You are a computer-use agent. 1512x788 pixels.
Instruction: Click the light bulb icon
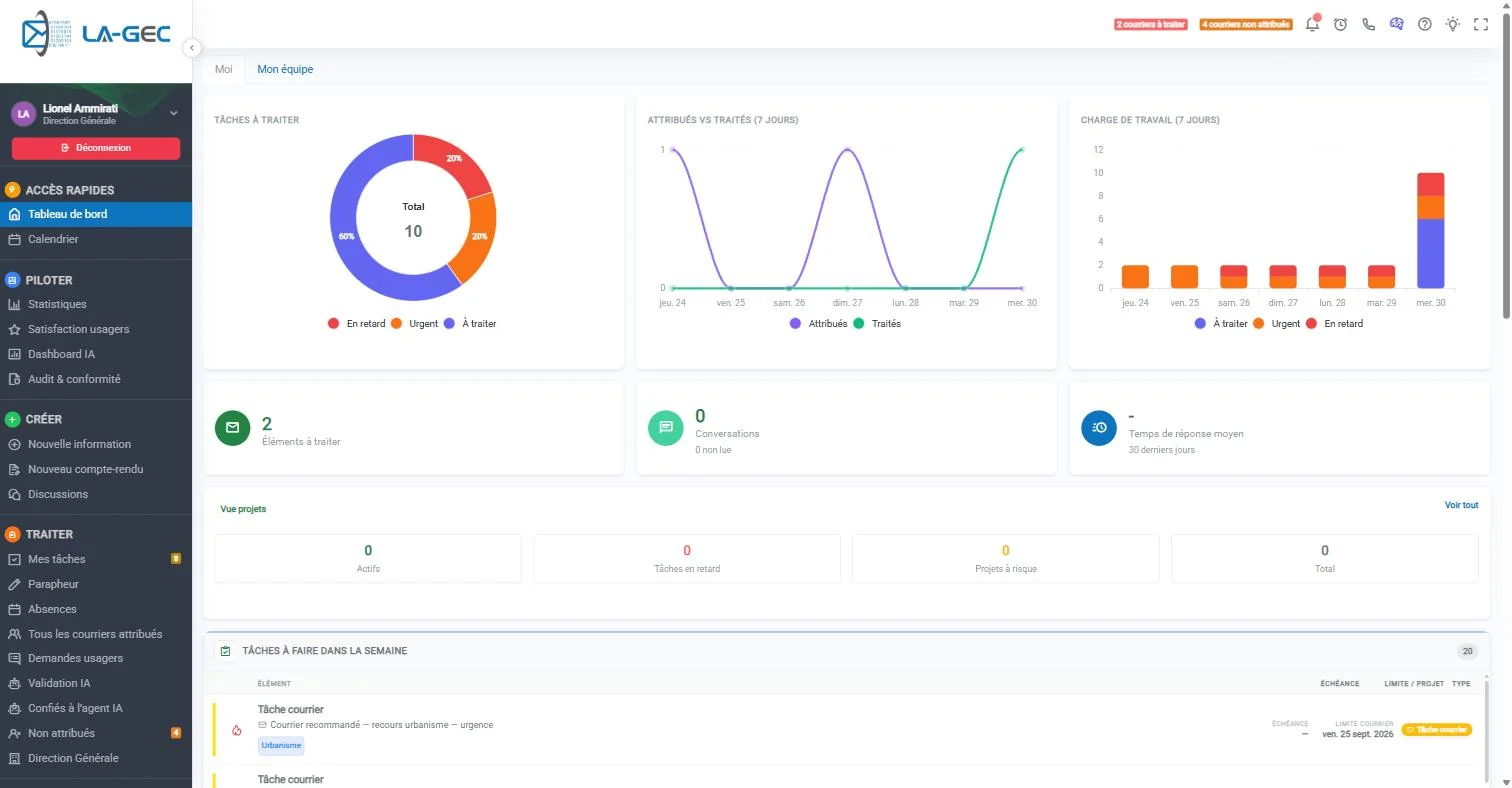tap(1453, 24)
